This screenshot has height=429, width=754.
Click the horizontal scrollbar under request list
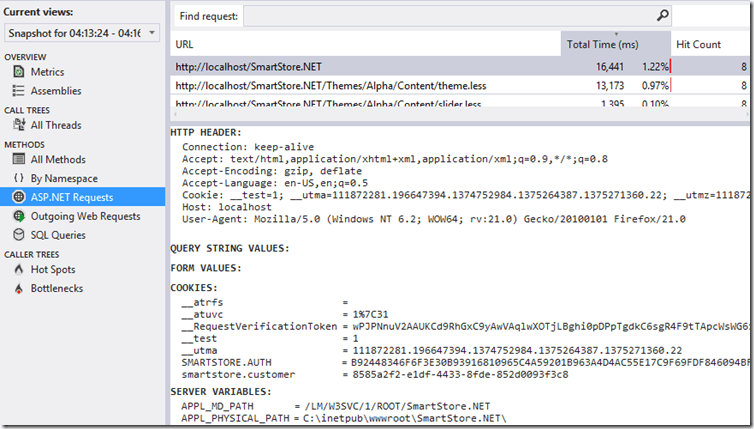coord(460,114)
